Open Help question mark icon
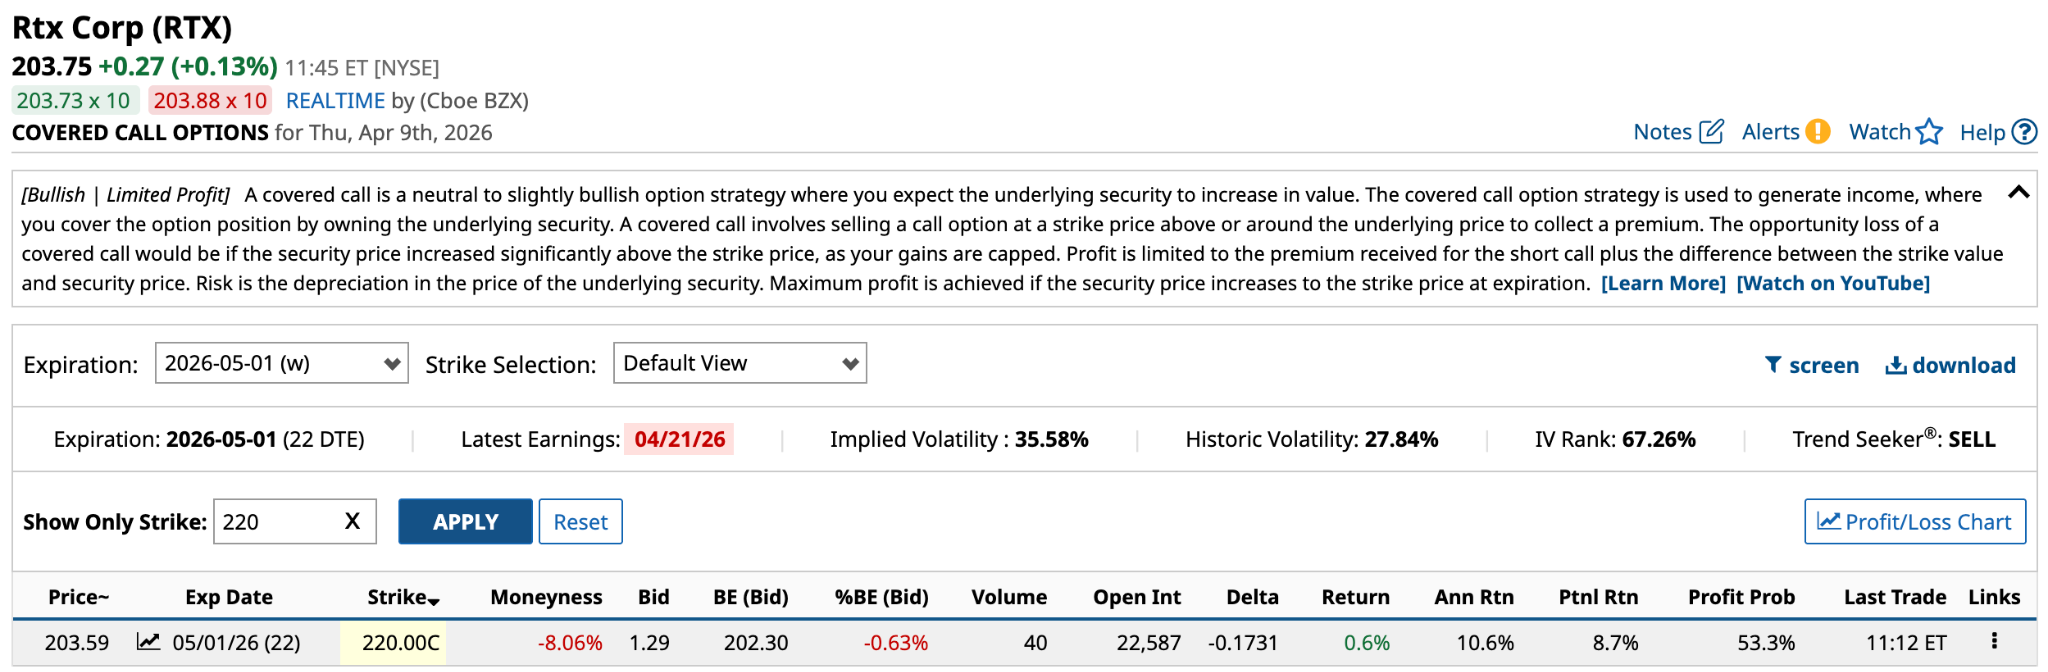The image size is (2048, 672). click(x=2025, y=132)
